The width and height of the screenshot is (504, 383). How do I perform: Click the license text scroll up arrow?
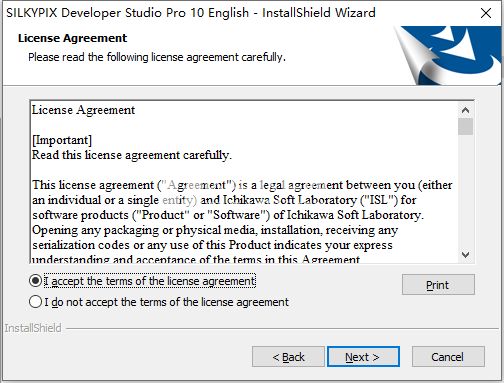[x=465, y=110]
